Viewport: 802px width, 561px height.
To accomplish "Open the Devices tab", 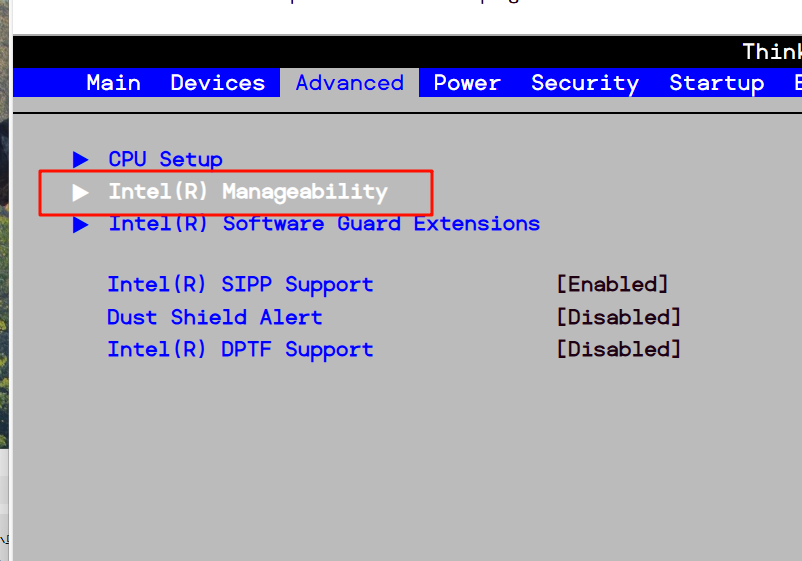I will (x=217, y=83).
